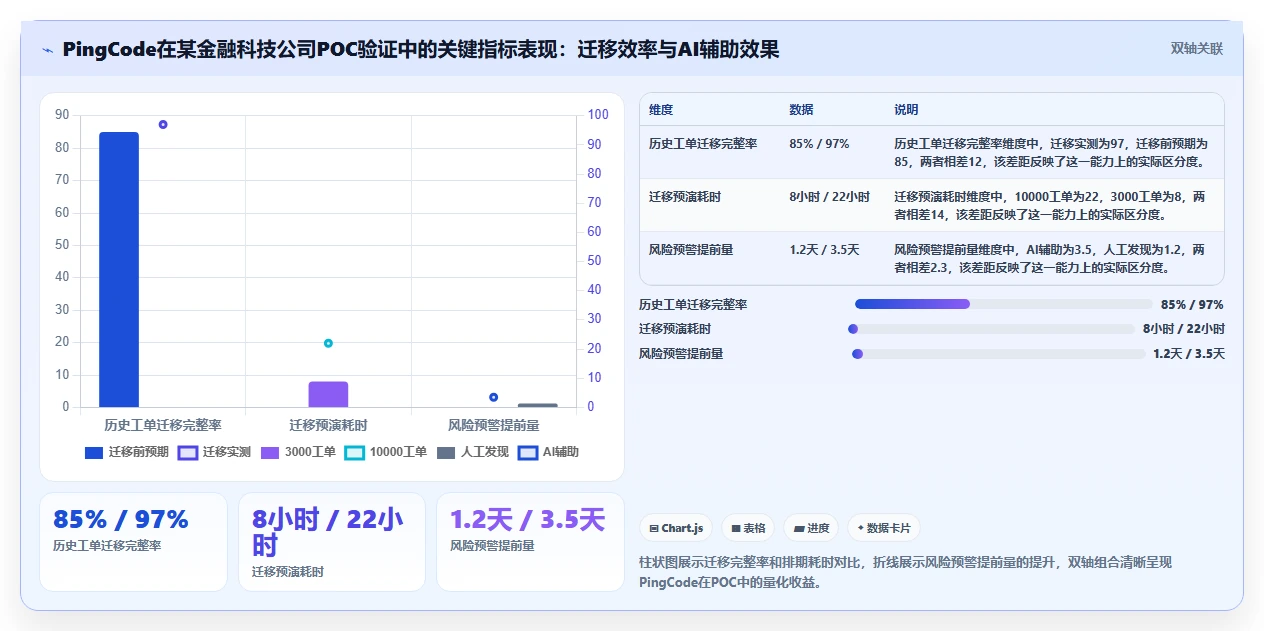Click the lightning icon beside the PingCode title
The width and height of the screenshot is (1264, 631).
click(47, 50)
